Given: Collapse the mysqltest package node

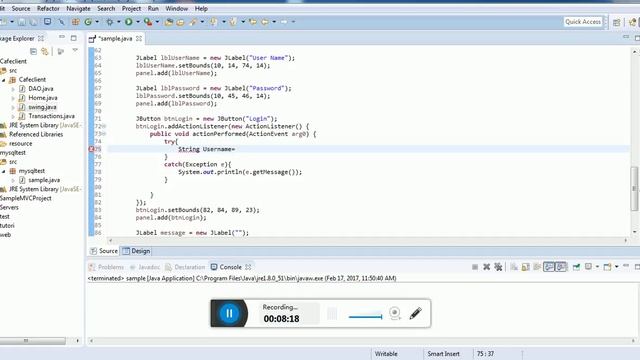Looking at the screenshot, I should [x=4, y=171].
